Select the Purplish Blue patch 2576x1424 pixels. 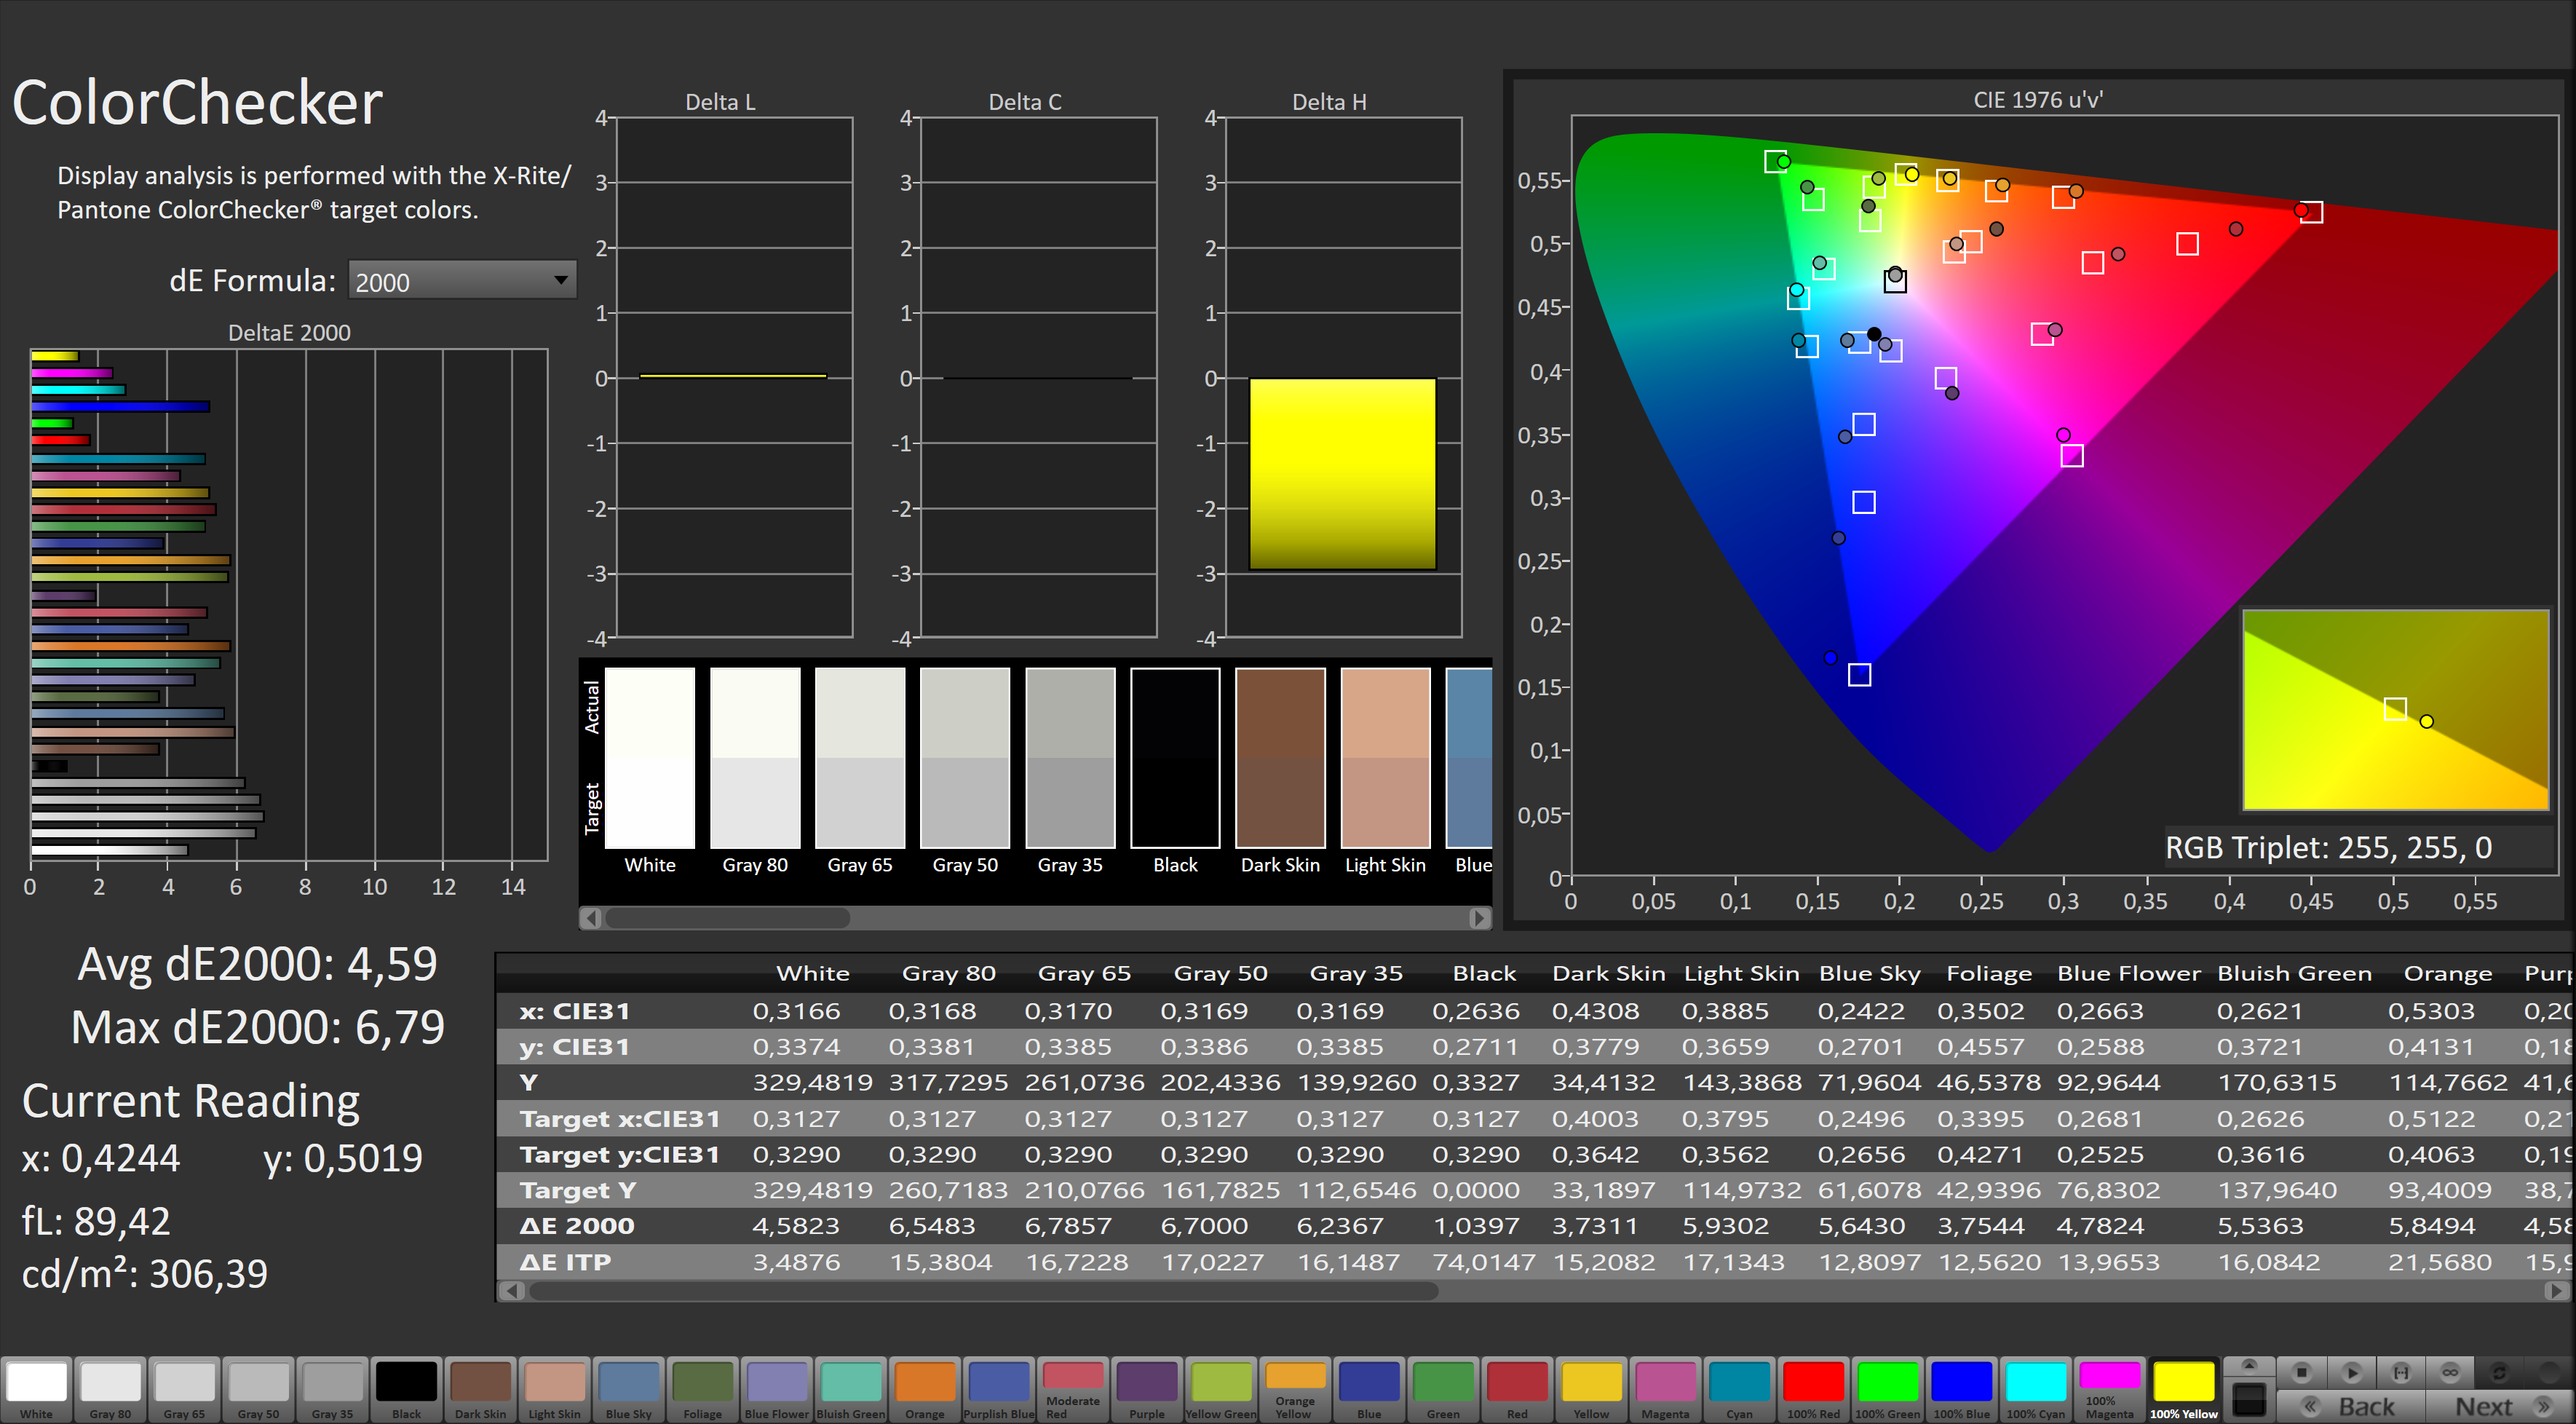pyautogui.click(x=999, y=1389)
